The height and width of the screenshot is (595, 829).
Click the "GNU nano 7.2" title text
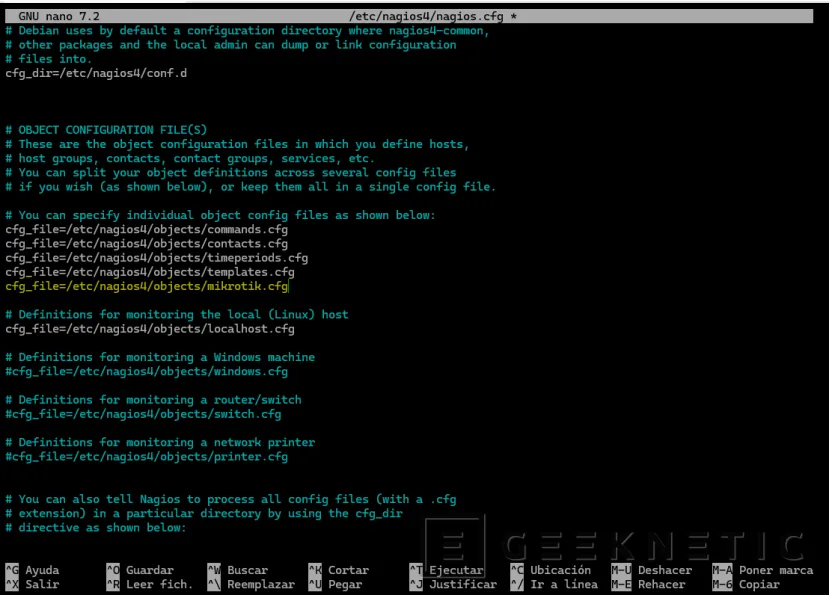59,16
